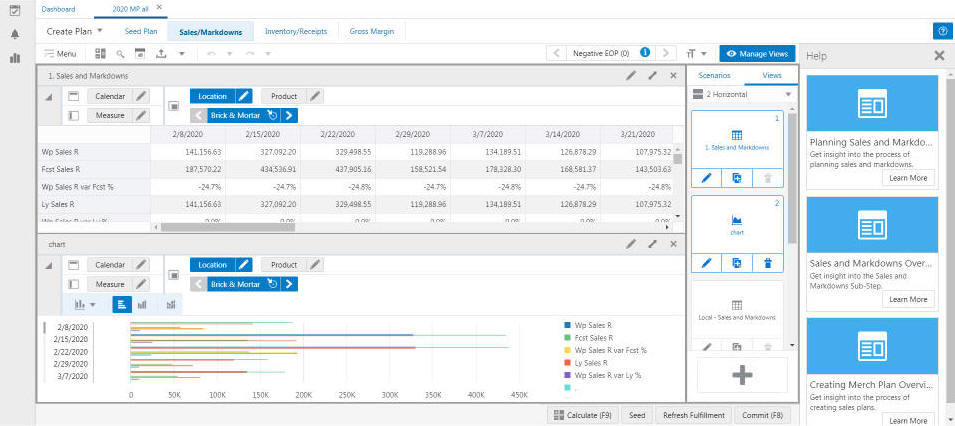955x426 pixels.
Task: Click the info badge beside Negative EOP
Action: click(x=645, y=52)
